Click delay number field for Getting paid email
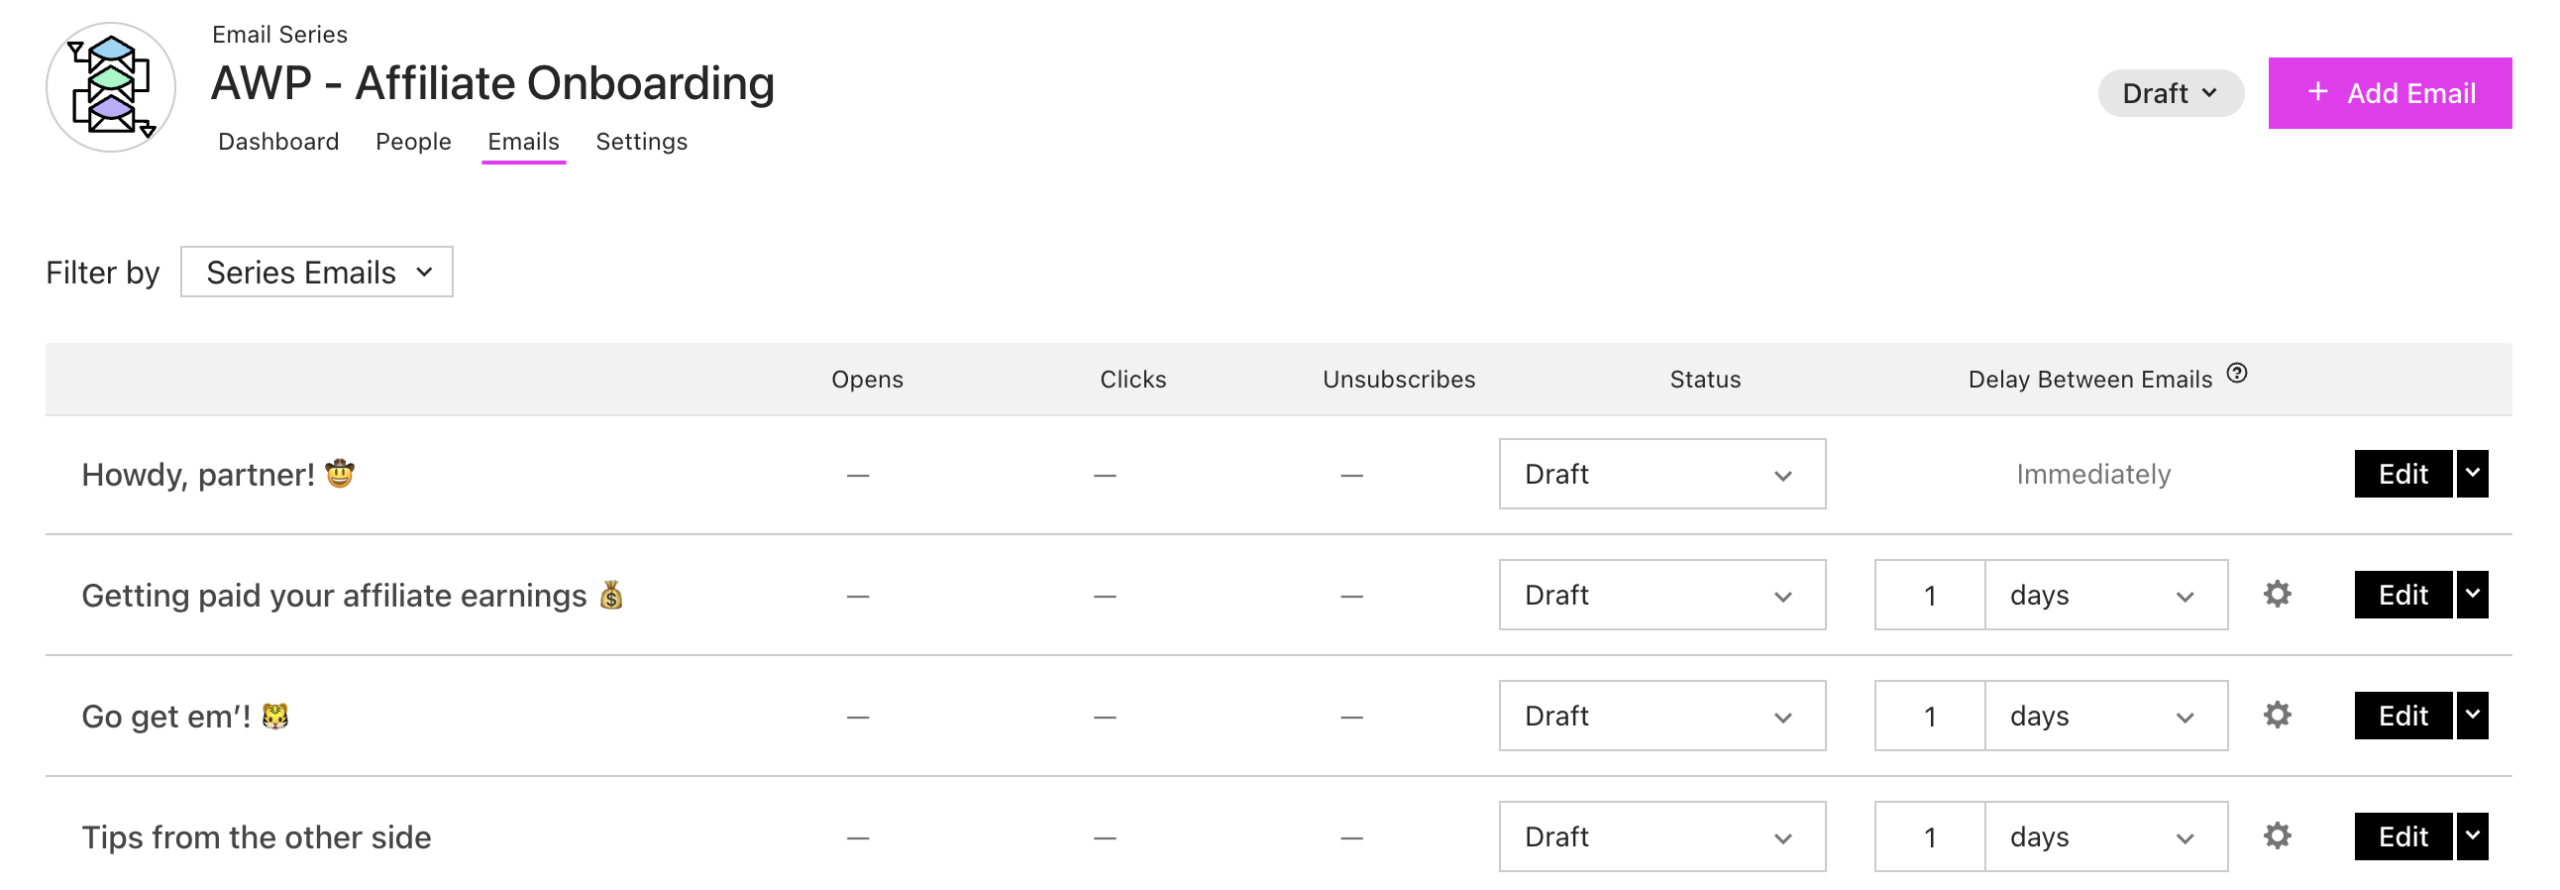The width and height of the screenshot is (2560, 890). click(x=1929, y=595)
